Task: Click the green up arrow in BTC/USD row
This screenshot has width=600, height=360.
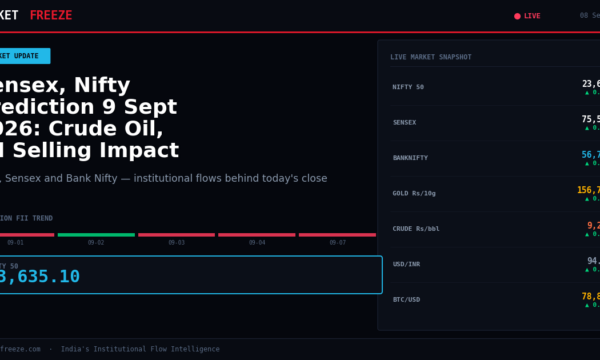Action: coord(587,305)
